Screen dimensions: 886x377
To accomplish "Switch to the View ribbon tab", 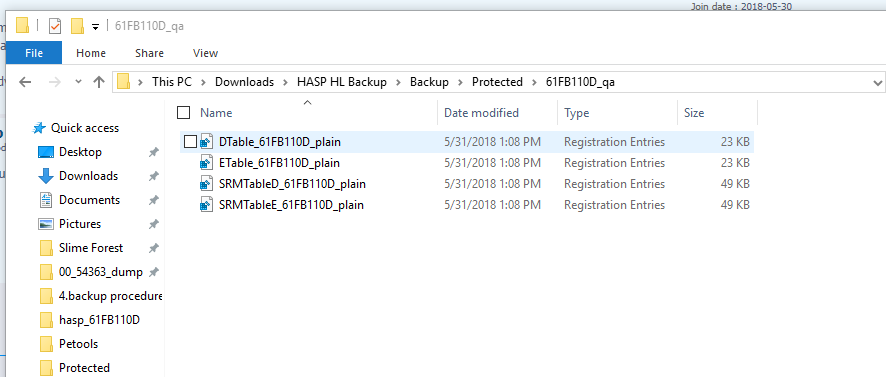I will (205, 53).
